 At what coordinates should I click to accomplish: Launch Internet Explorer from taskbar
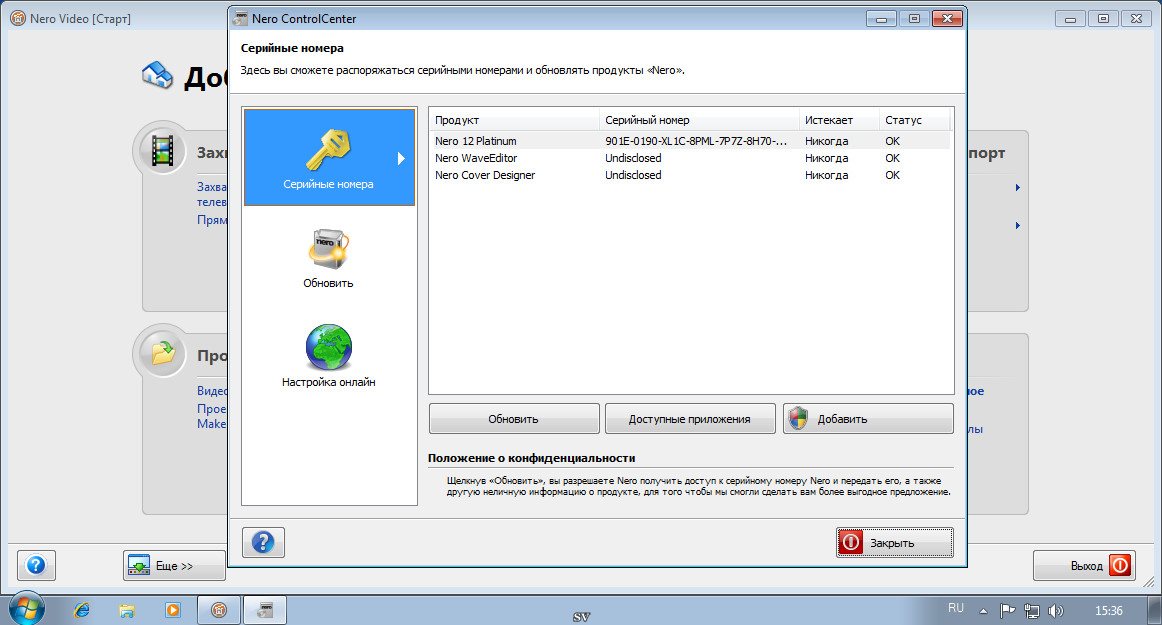click(x=82, y=610)
